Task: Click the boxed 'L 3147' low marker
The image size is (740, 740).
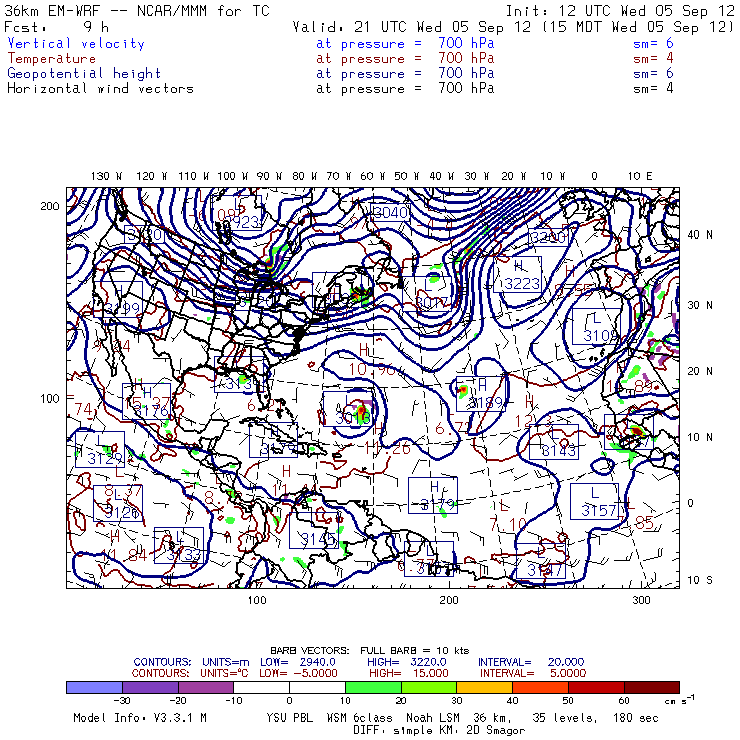Action: tap(541, 561)
